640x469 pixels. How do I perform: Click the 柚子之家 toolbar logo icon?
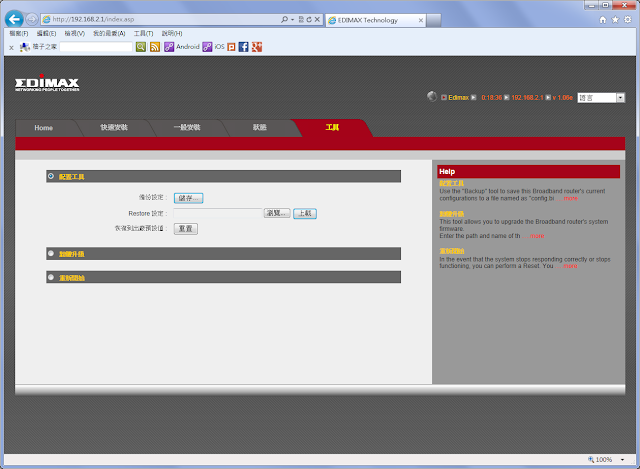(25, 47)
